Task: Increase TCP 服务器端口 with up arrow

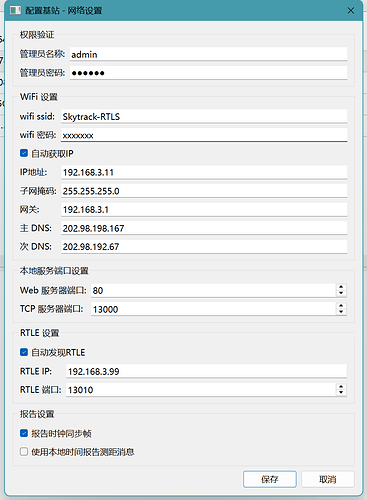Action: (x=341, y=306)
